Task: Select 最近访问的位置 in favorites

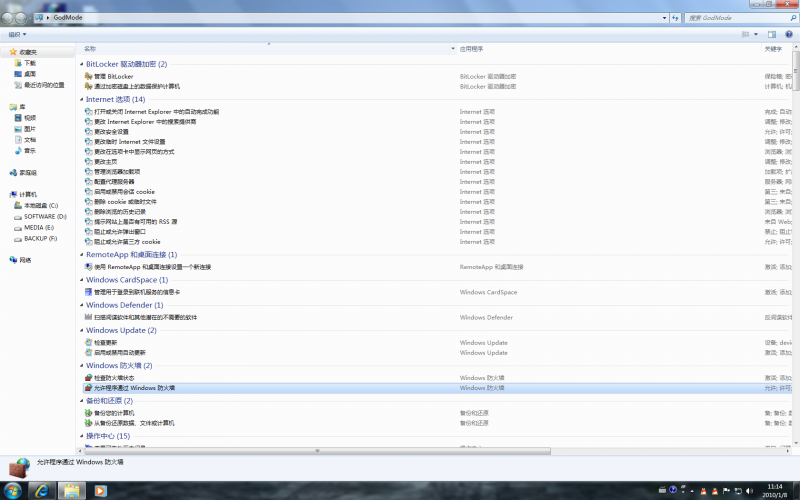Action: pyautogui.click(x=39, y=85)
